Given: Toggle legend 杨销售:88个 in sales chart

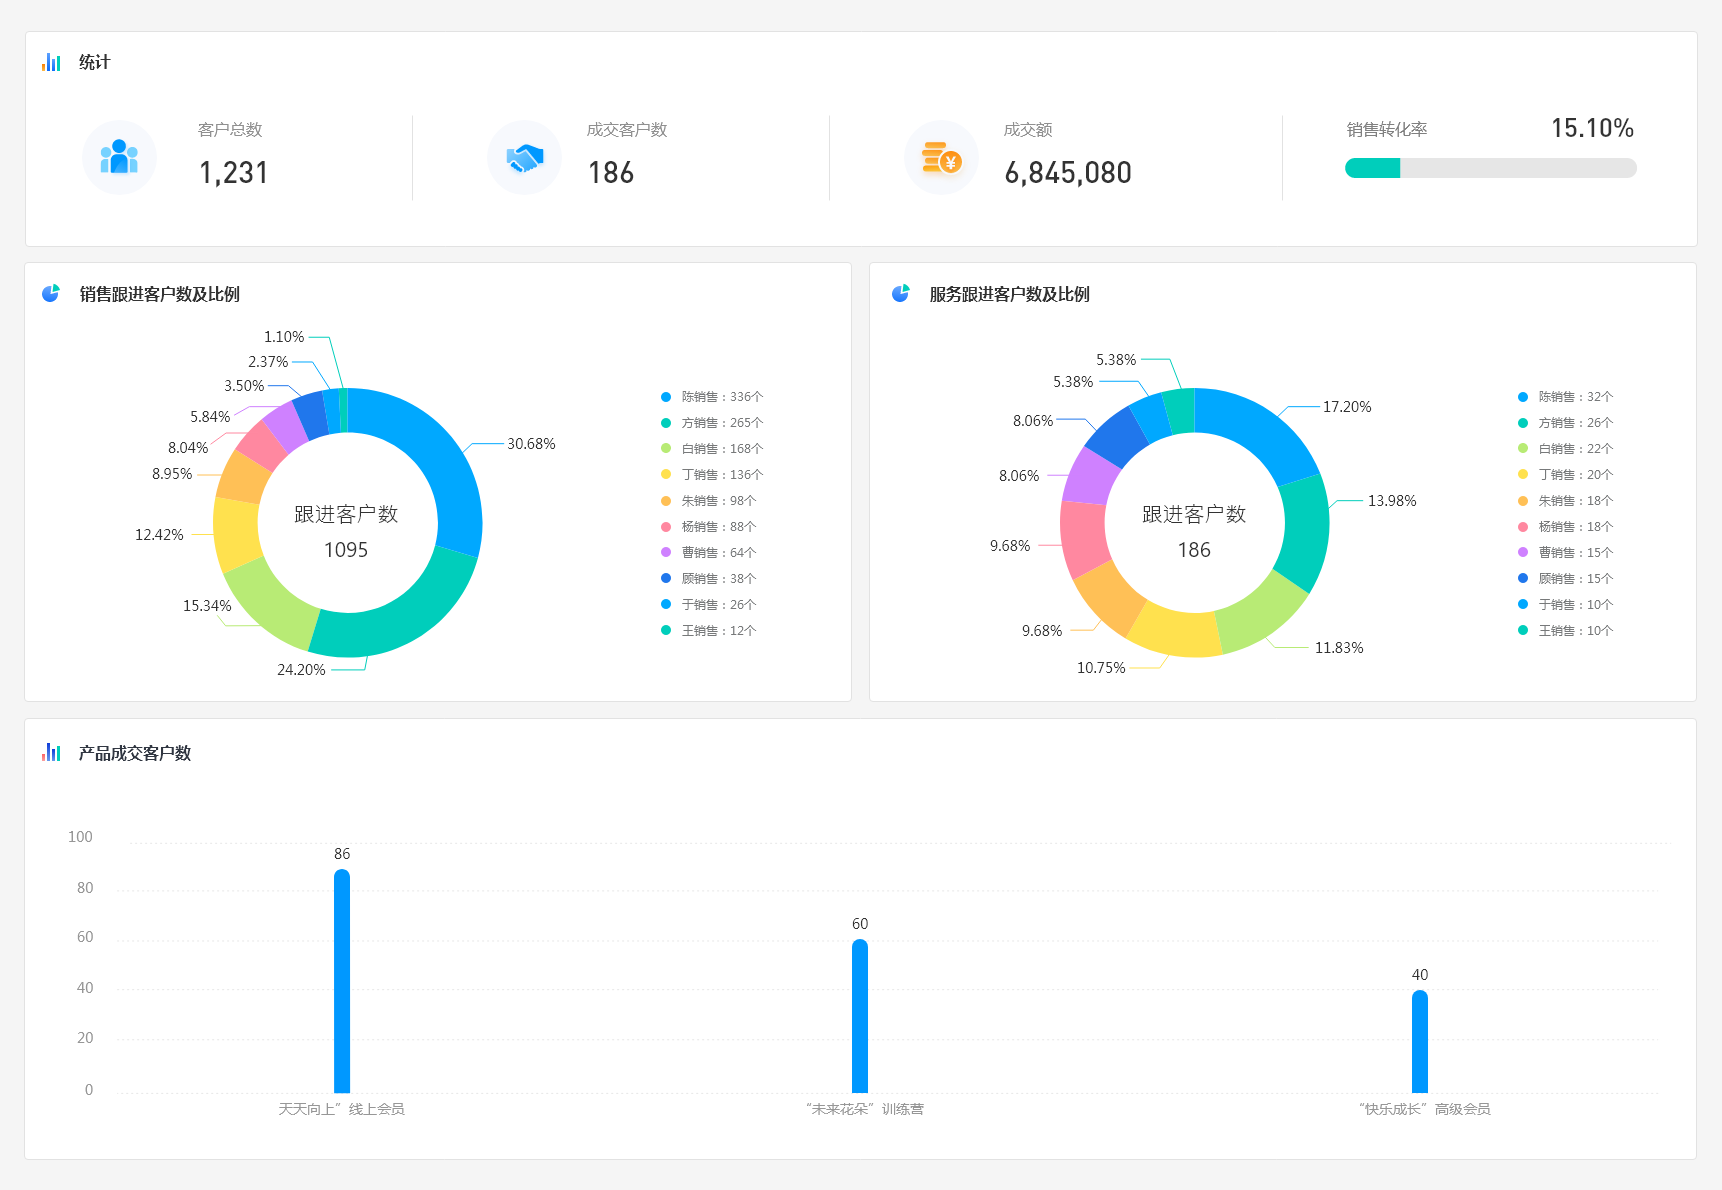Looking at the screenshot, I should pyautogui.click(x=709, y=527).
